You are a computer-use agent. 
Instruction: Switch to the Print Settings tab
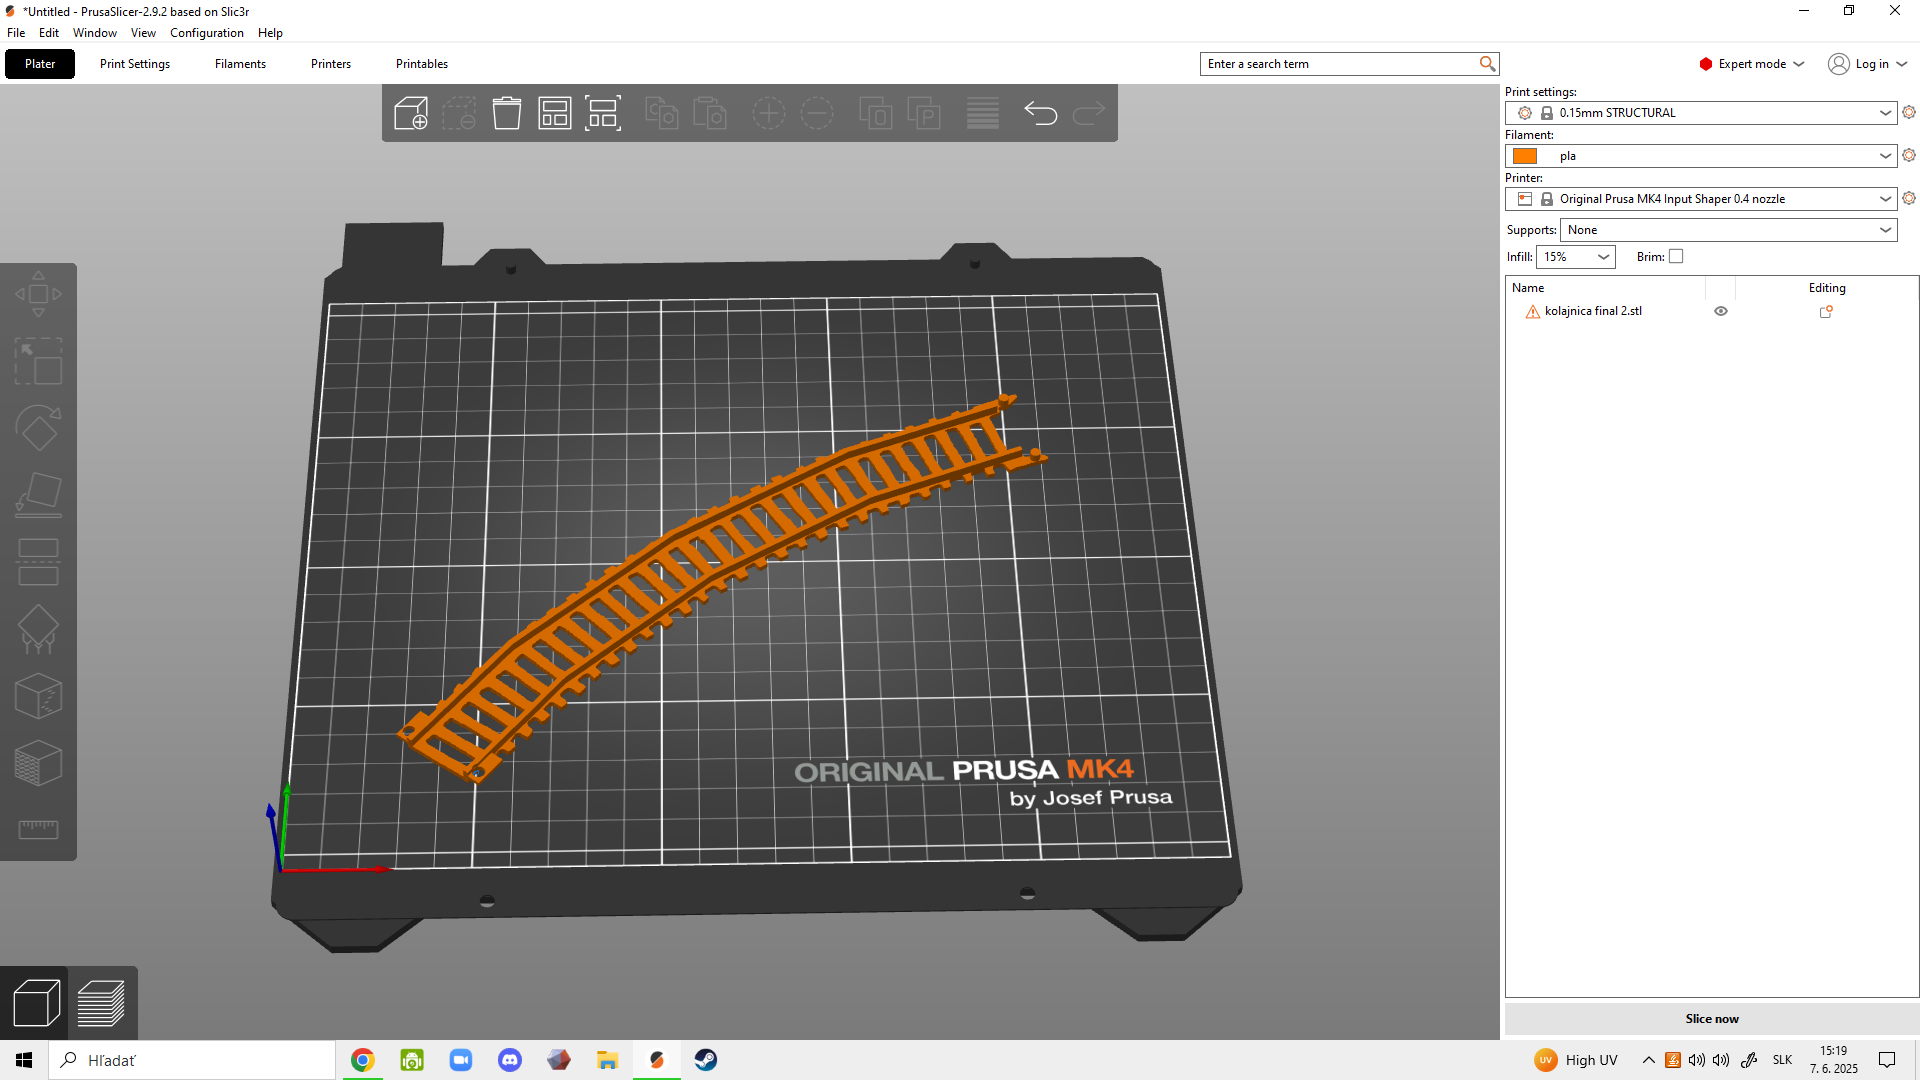click(x=135, y=64)
